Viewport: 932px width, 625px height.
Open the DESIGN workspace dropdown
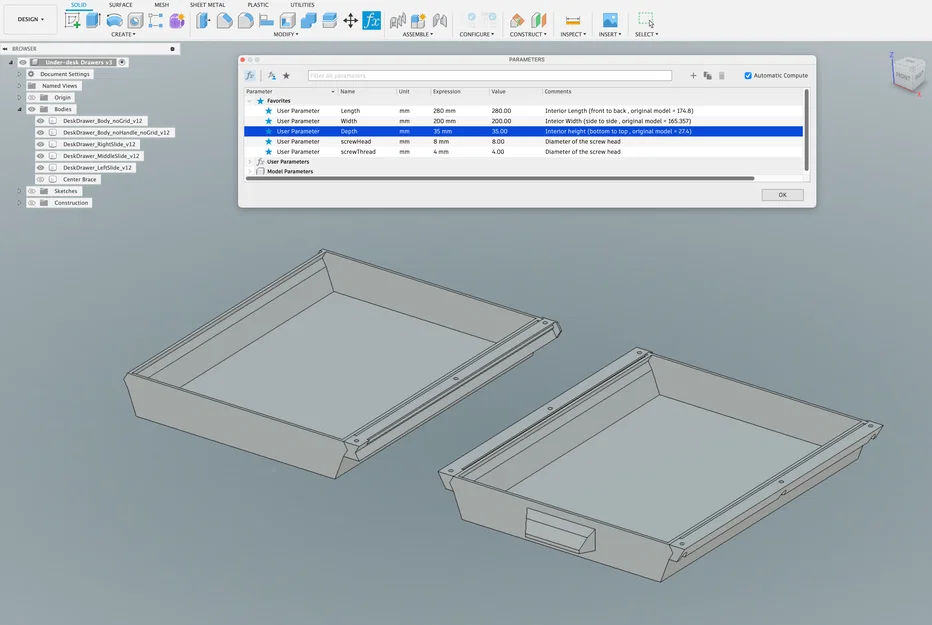point(30,18)
